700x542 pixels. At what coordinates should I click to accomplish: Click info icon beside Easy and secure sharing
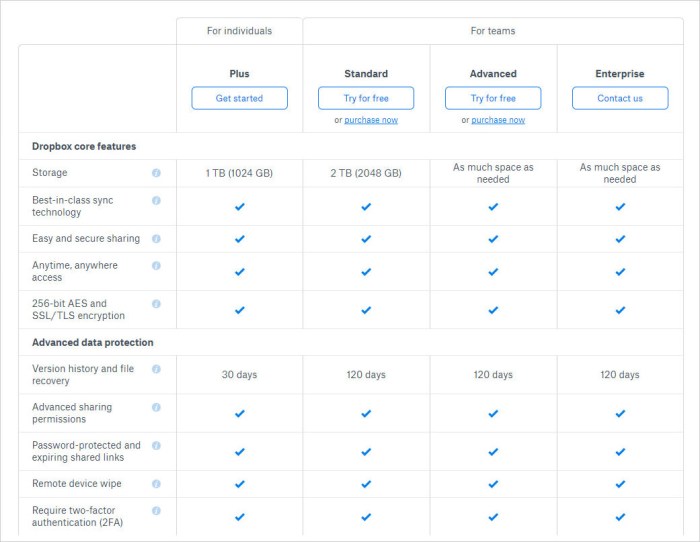tap(156, 239)
